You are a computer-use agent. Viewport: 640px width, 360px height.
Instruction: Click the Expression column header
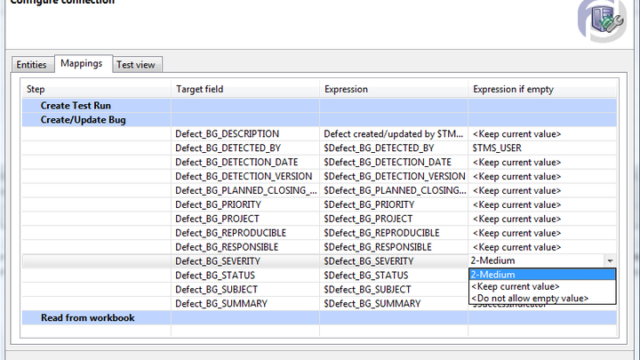coord(394,89)
